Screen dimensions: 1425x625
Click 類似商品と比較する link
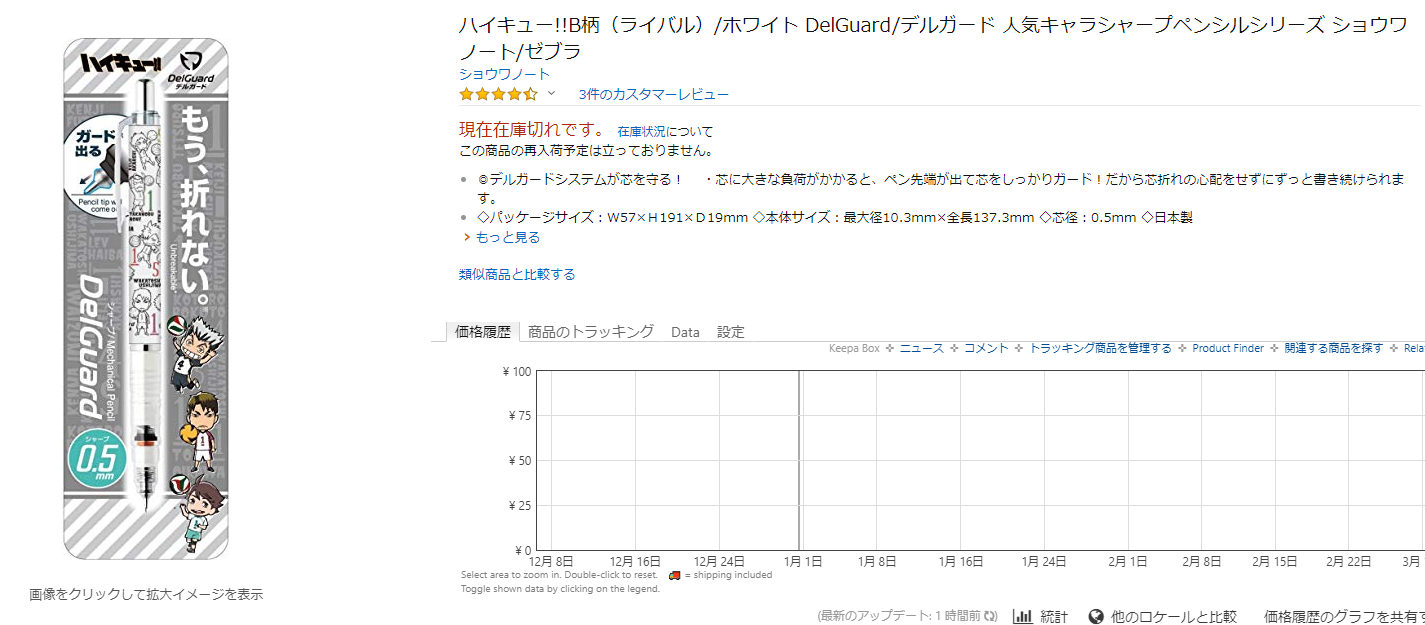[517, 274]
